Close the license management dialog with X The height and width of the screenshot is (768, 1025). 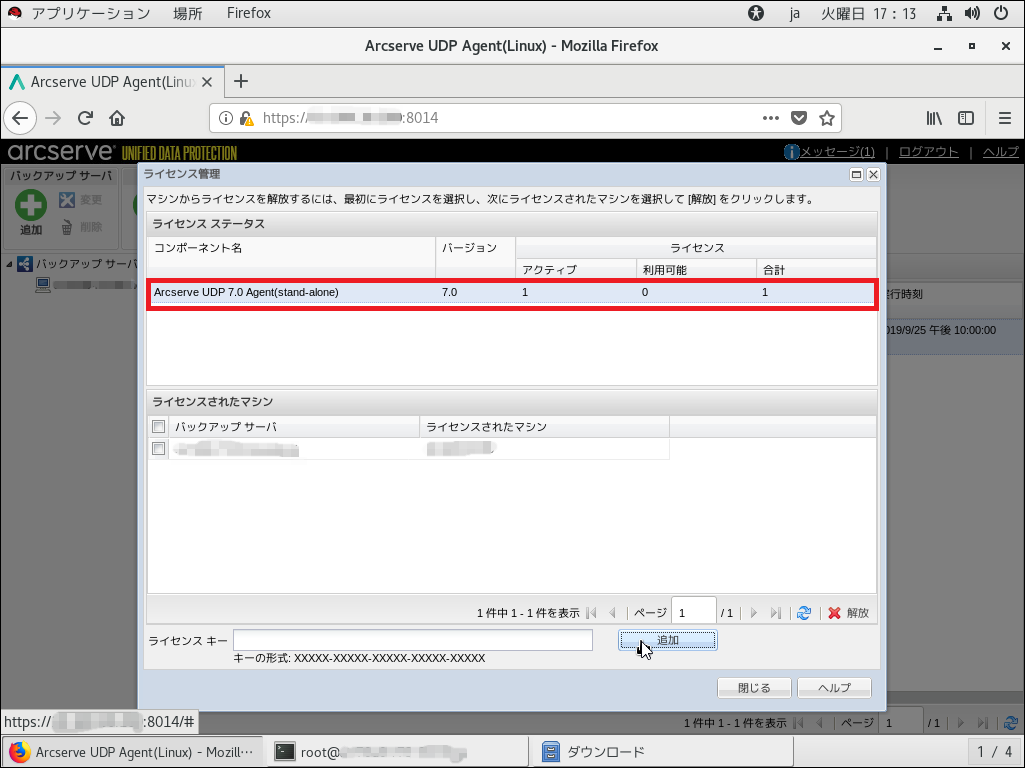873,175
